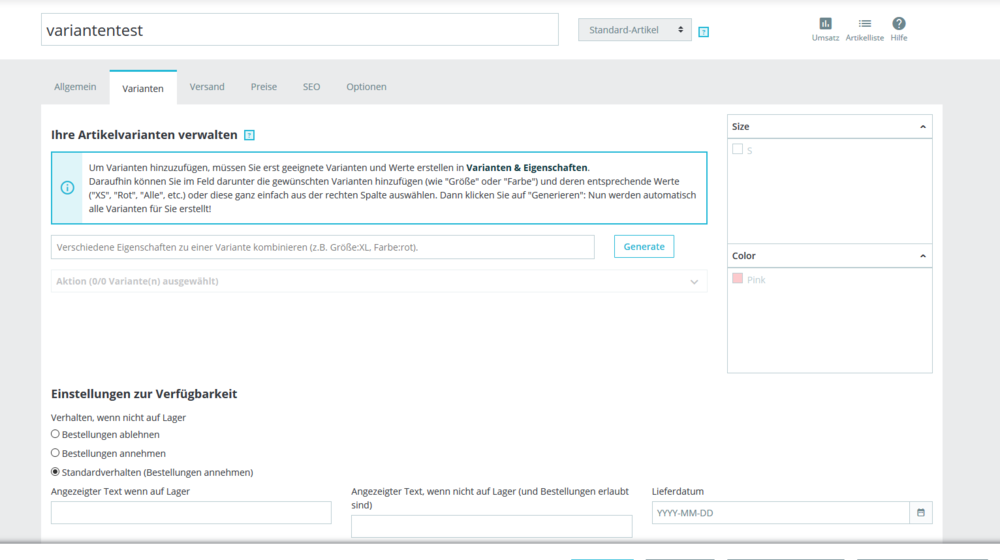Switch to the Allgemein tab
1000x560 pixels.
point(75,87)
